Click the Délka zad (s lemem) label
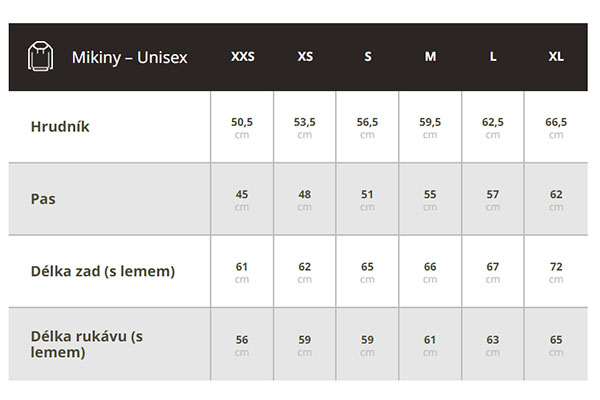This screenshot has height=400, width=600. tap(103, 271)
